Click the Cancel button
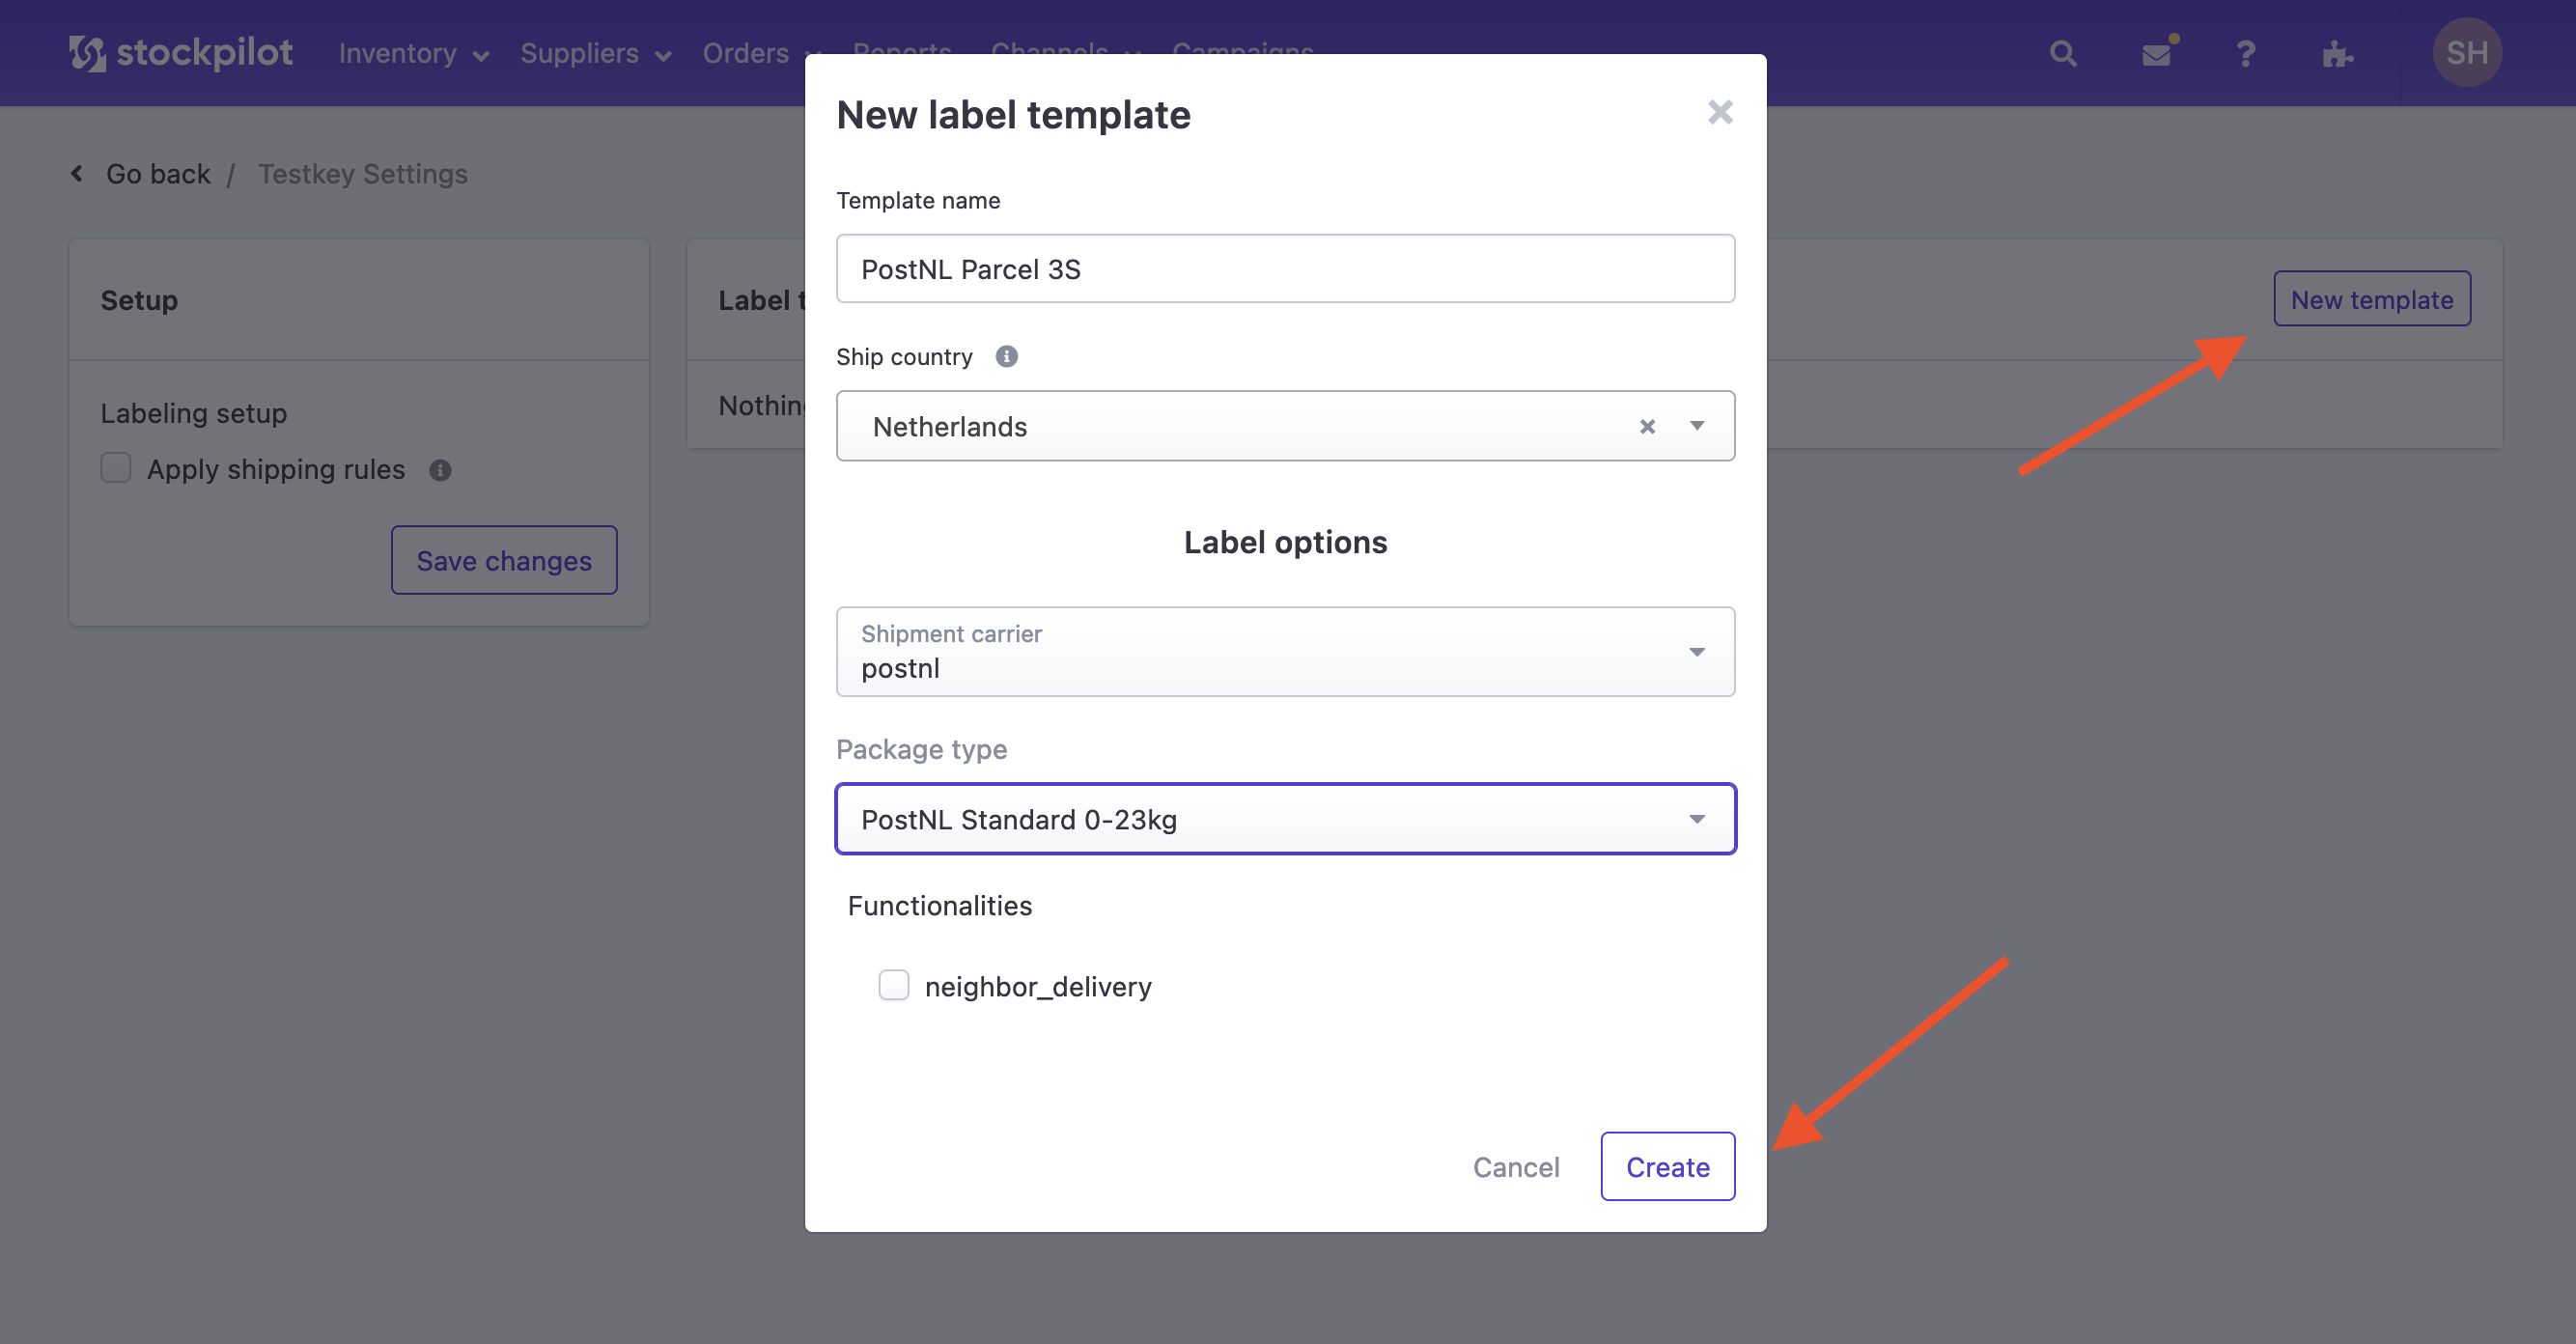2576x1344 pixels. pyautogui.click(x=1516, y=1166)
